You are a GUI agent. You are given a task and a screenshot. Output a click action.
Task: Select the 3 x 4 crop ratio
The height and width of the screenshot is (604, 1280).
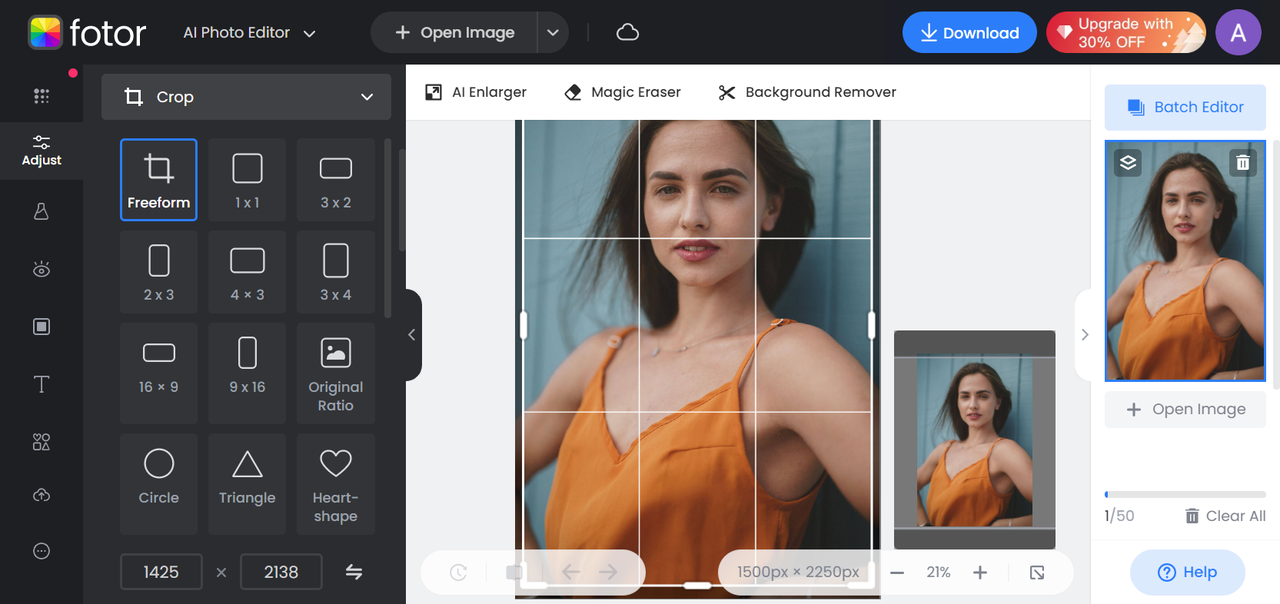(336, 272)
